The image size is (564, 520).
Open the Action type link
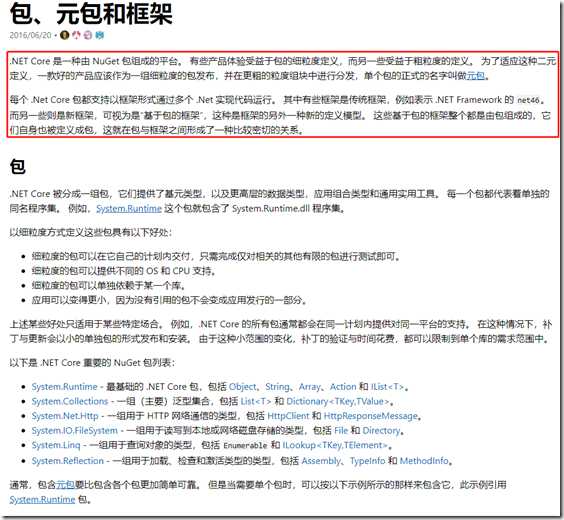click(343, 387)
